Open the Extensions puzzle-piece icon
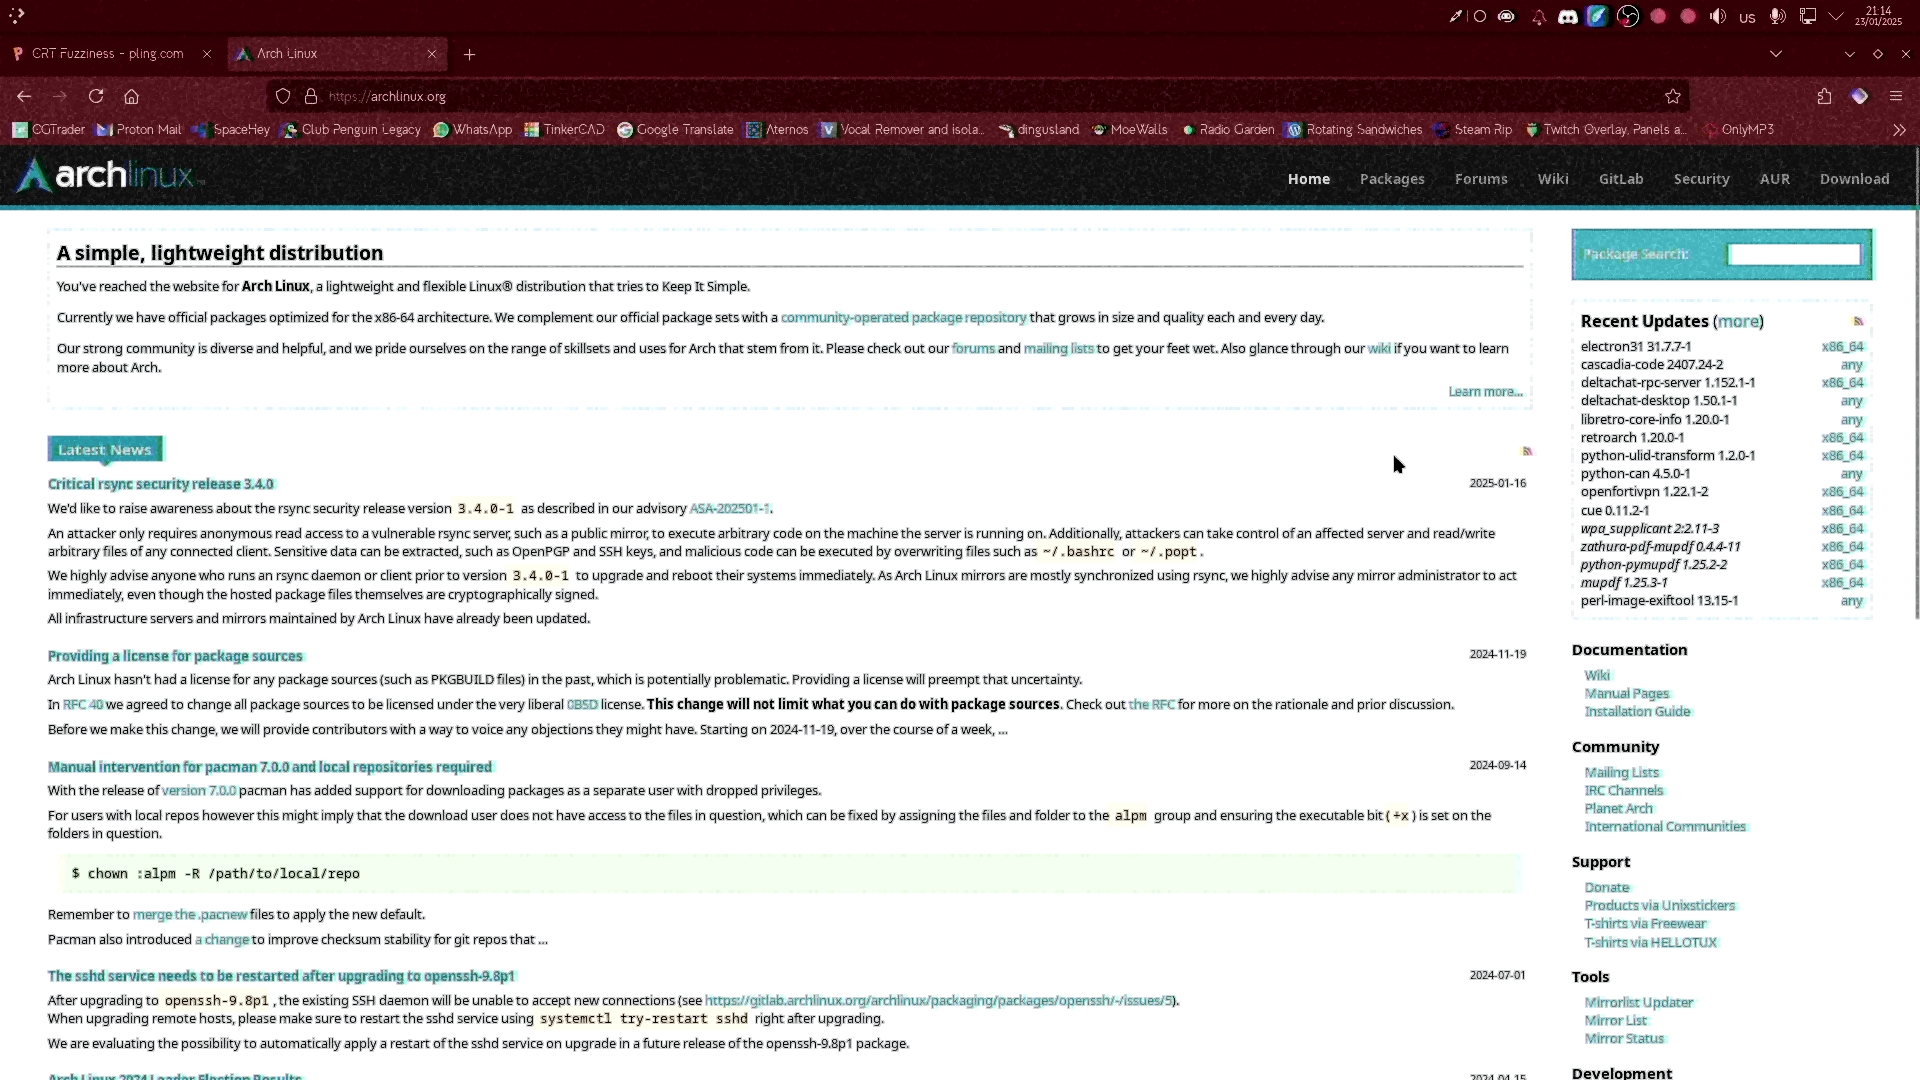The image size is (1920, 1080). 1824,97
